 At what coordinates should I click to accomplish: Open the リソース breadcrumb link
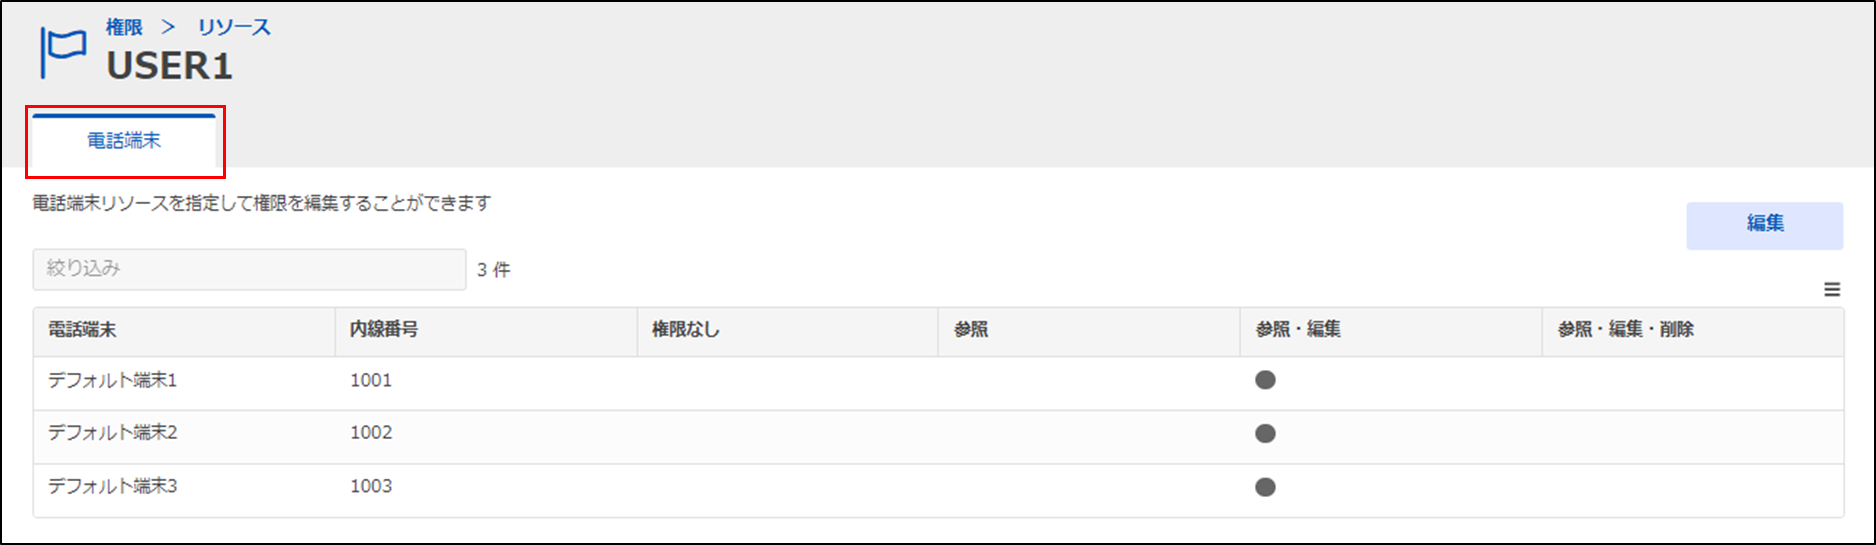click(x=234, y=27)
